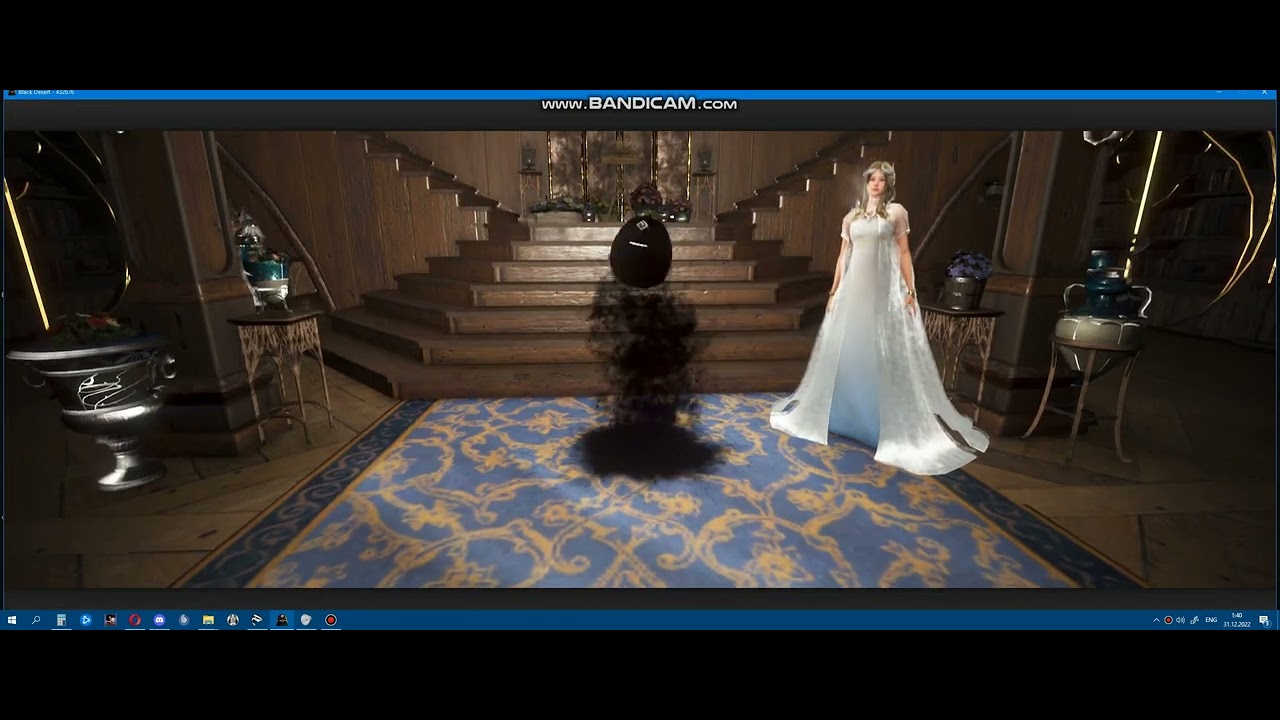Open the grey shield-like taskbar icon
The image size is (1280, 720).
tap(306, 620)
